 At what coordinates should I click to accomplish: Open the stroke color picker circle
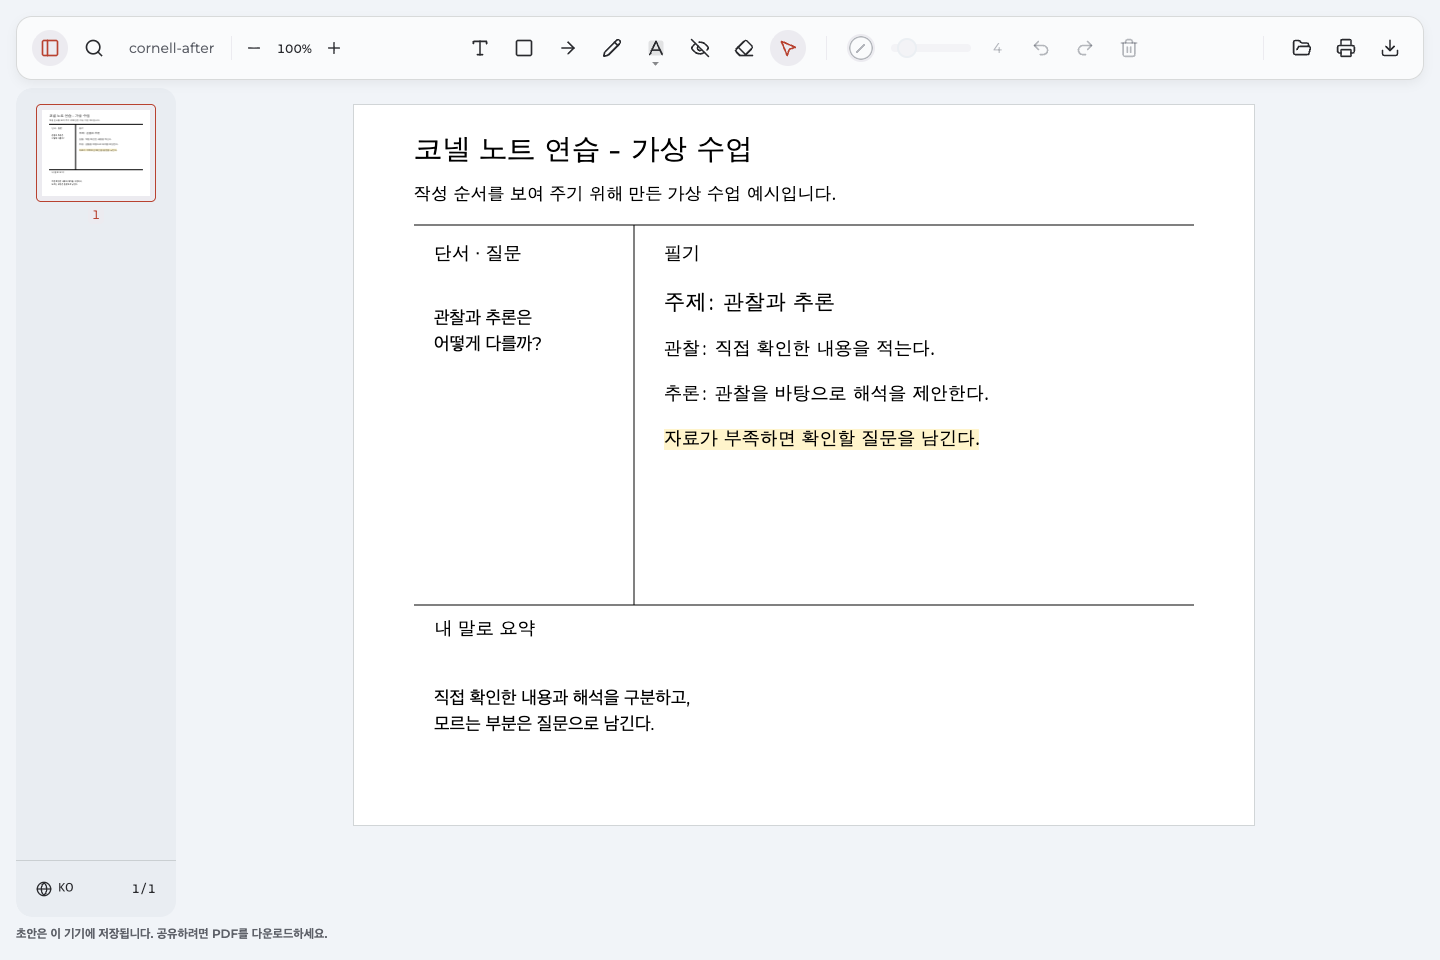click(x=861, y=48)
